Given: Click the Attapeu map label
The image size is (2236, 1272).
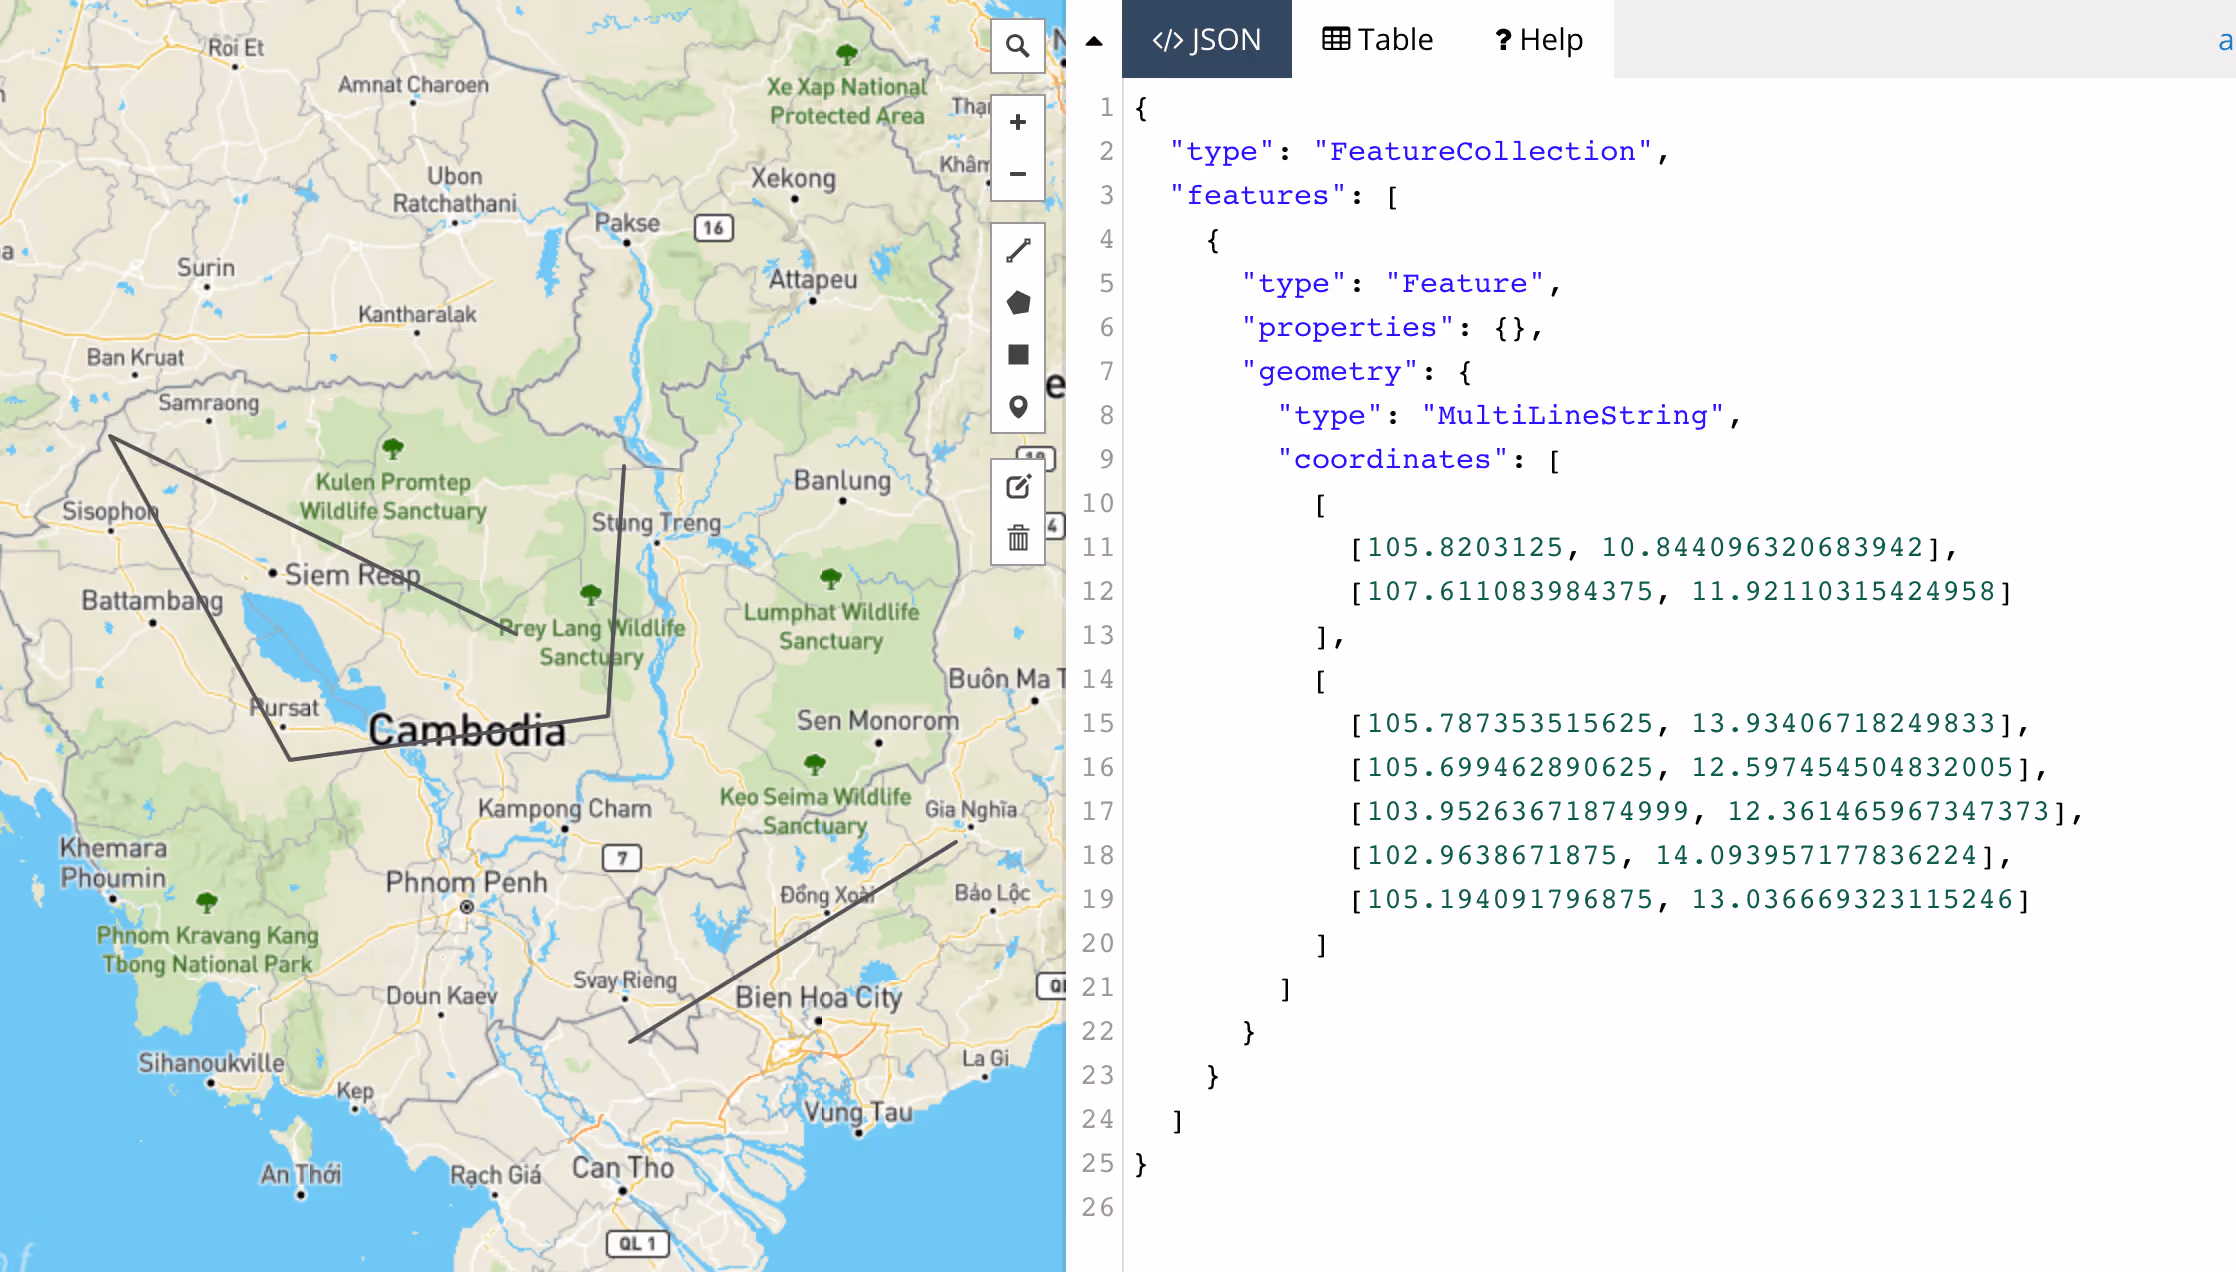Looking at the screenshot, I should (x=812, y=279).
